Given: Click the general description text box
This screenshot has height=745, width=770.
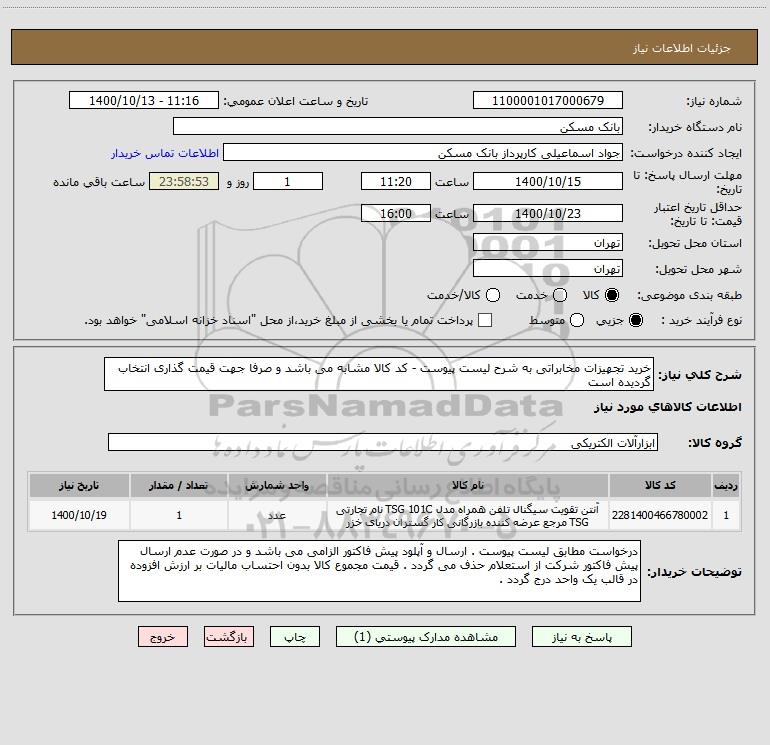Looking at the screenshot, I should coord(379,374).
